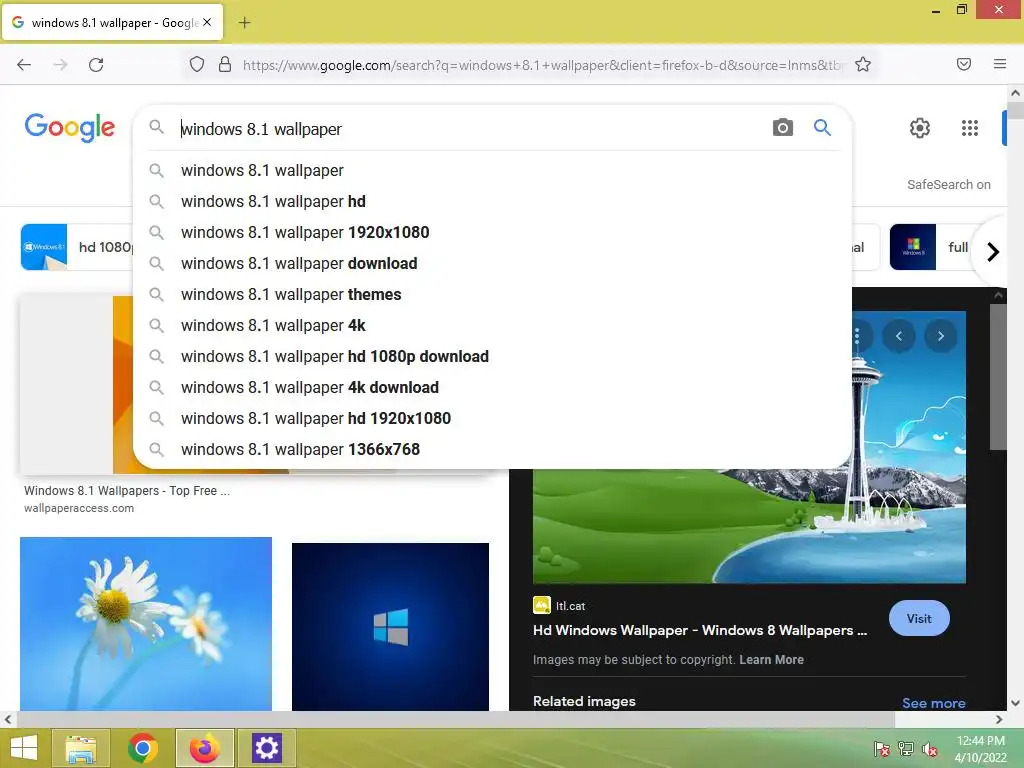Image resolution: width=1024 pixels, height=768 pixels.
Task: Select the windows 8.1 wallpaper Google tab
Action: coord(112,22)
